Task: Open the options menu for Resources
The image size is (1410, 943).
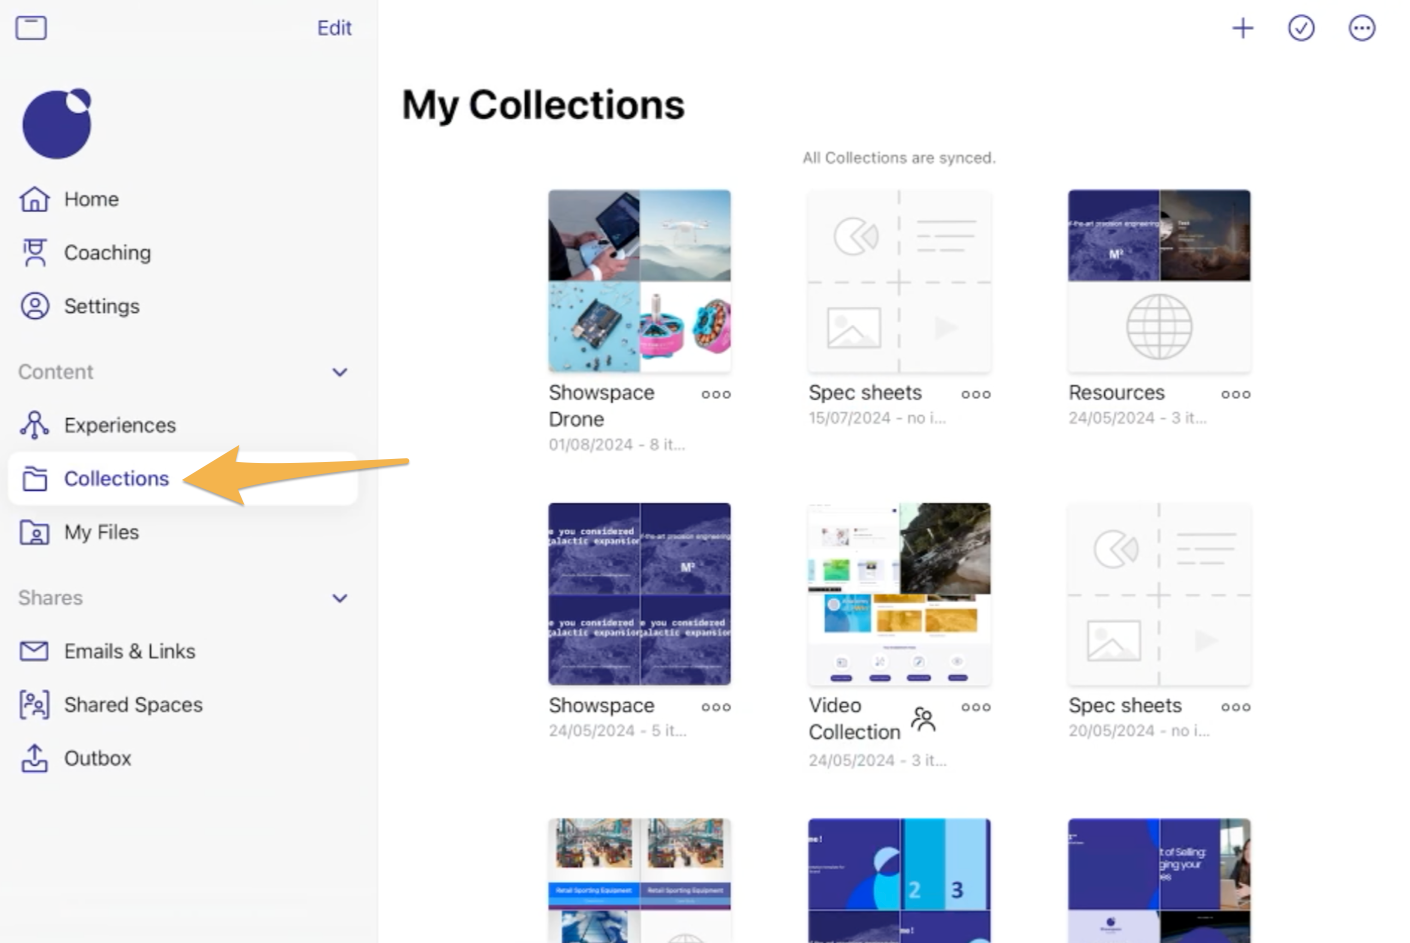Action: (x=1235, y=394)
